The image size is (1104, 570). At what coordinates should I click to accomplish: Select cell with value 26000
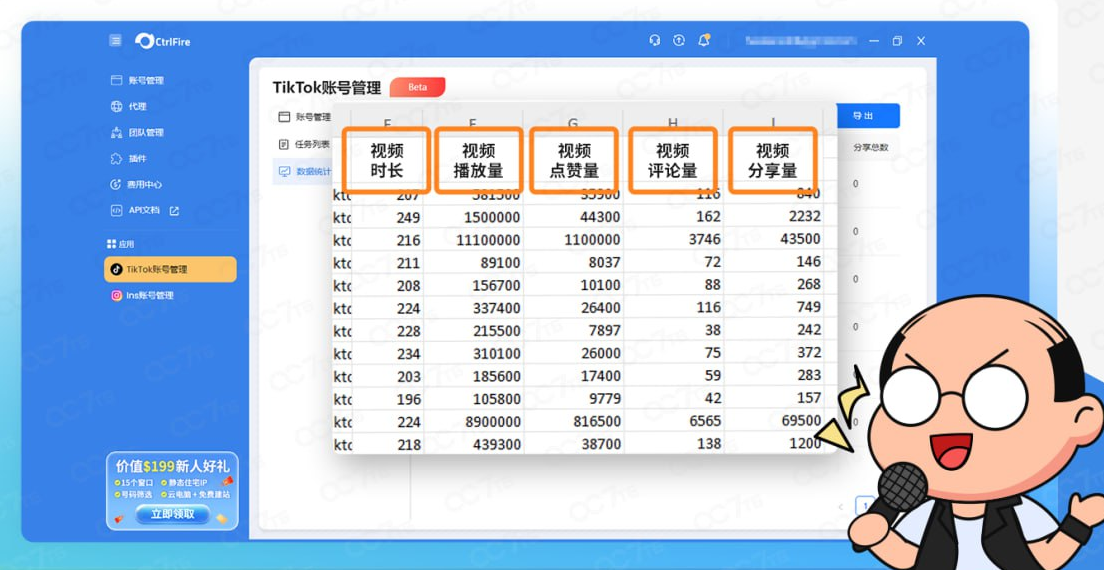click(x=573, y=353)
